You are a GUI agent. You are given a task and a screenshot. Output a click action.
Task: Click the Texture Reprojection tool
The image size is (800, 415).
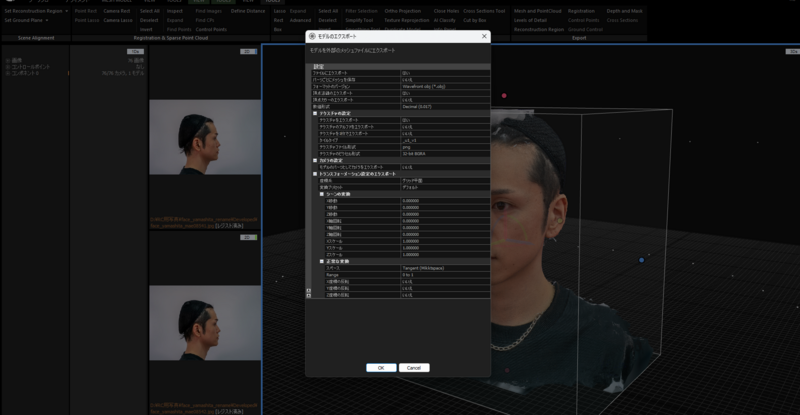[407, 20]
